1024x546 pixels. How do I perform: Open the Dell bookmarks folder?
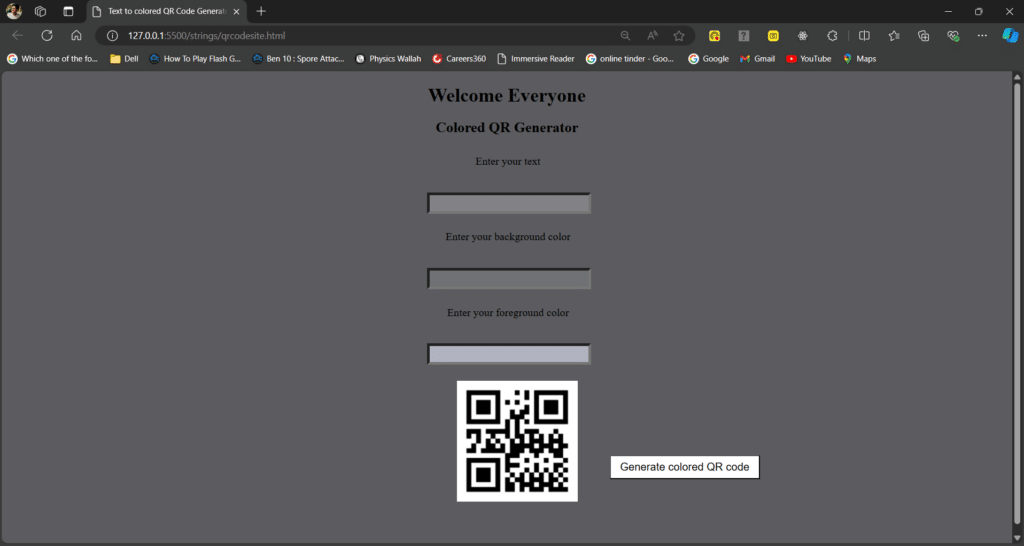pyautogui.click(x=124, y=59)
